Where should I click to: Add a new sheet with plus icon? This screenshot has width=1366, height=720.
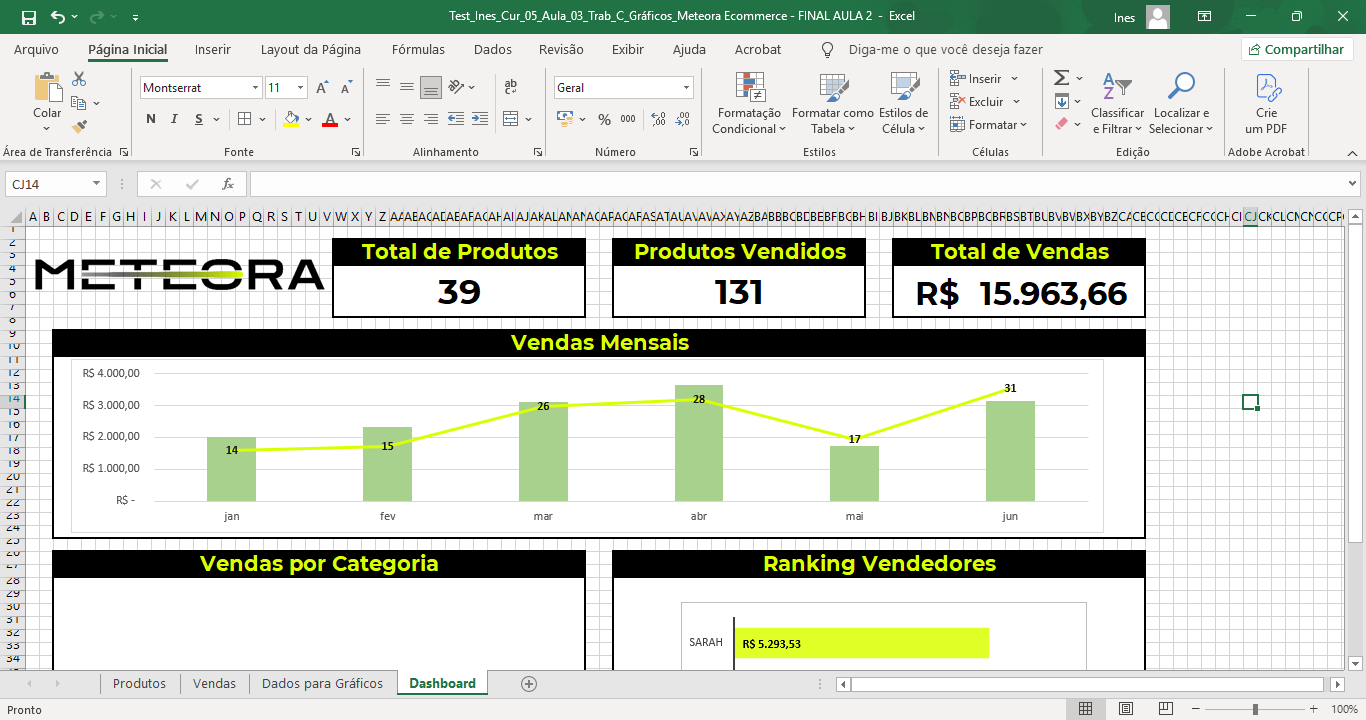point(529,684)
